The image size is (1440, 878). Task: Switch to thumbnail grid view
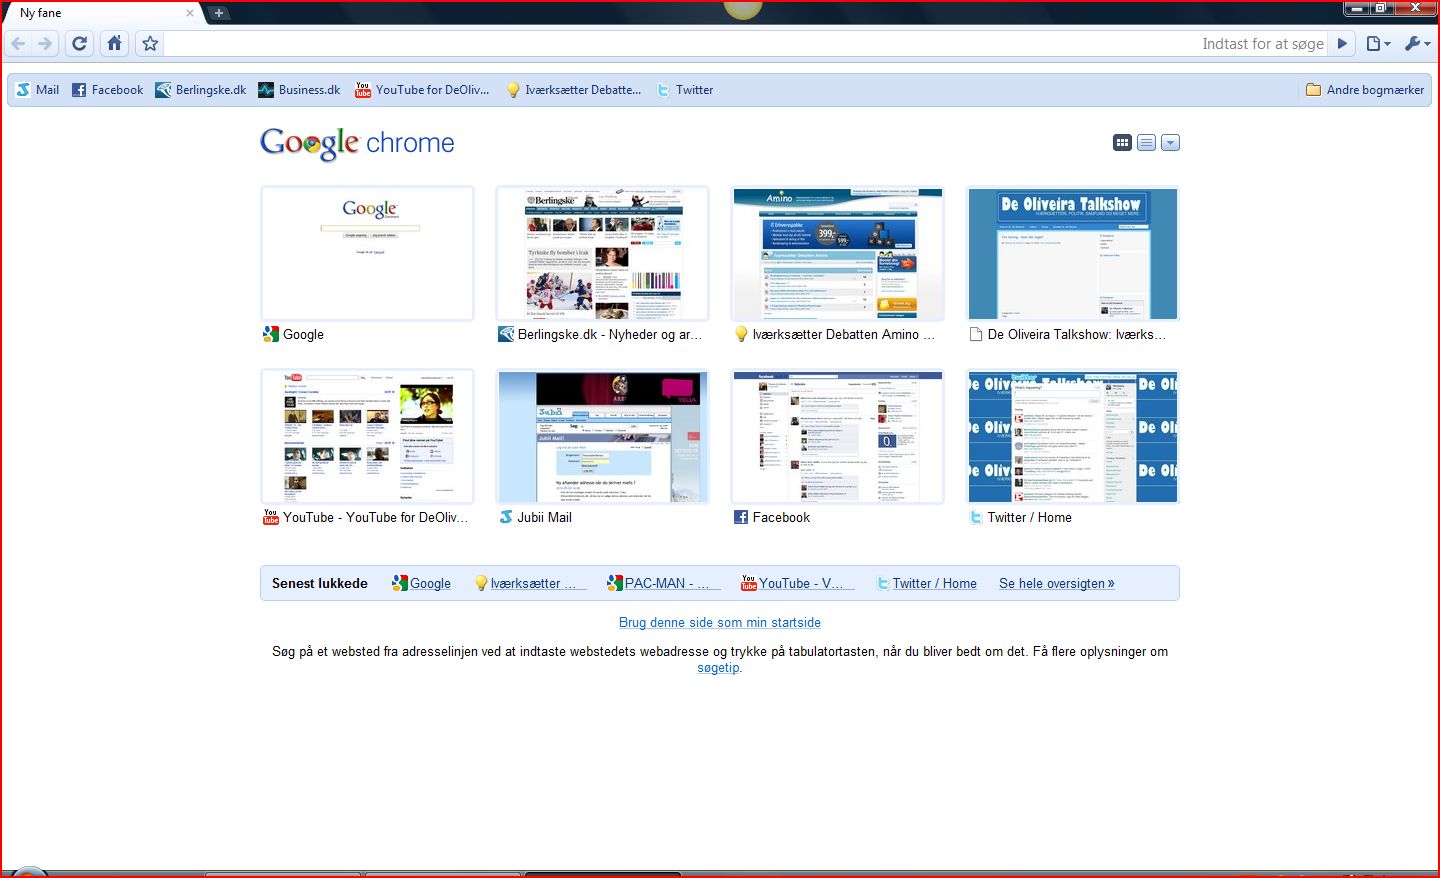(1123, 143)
